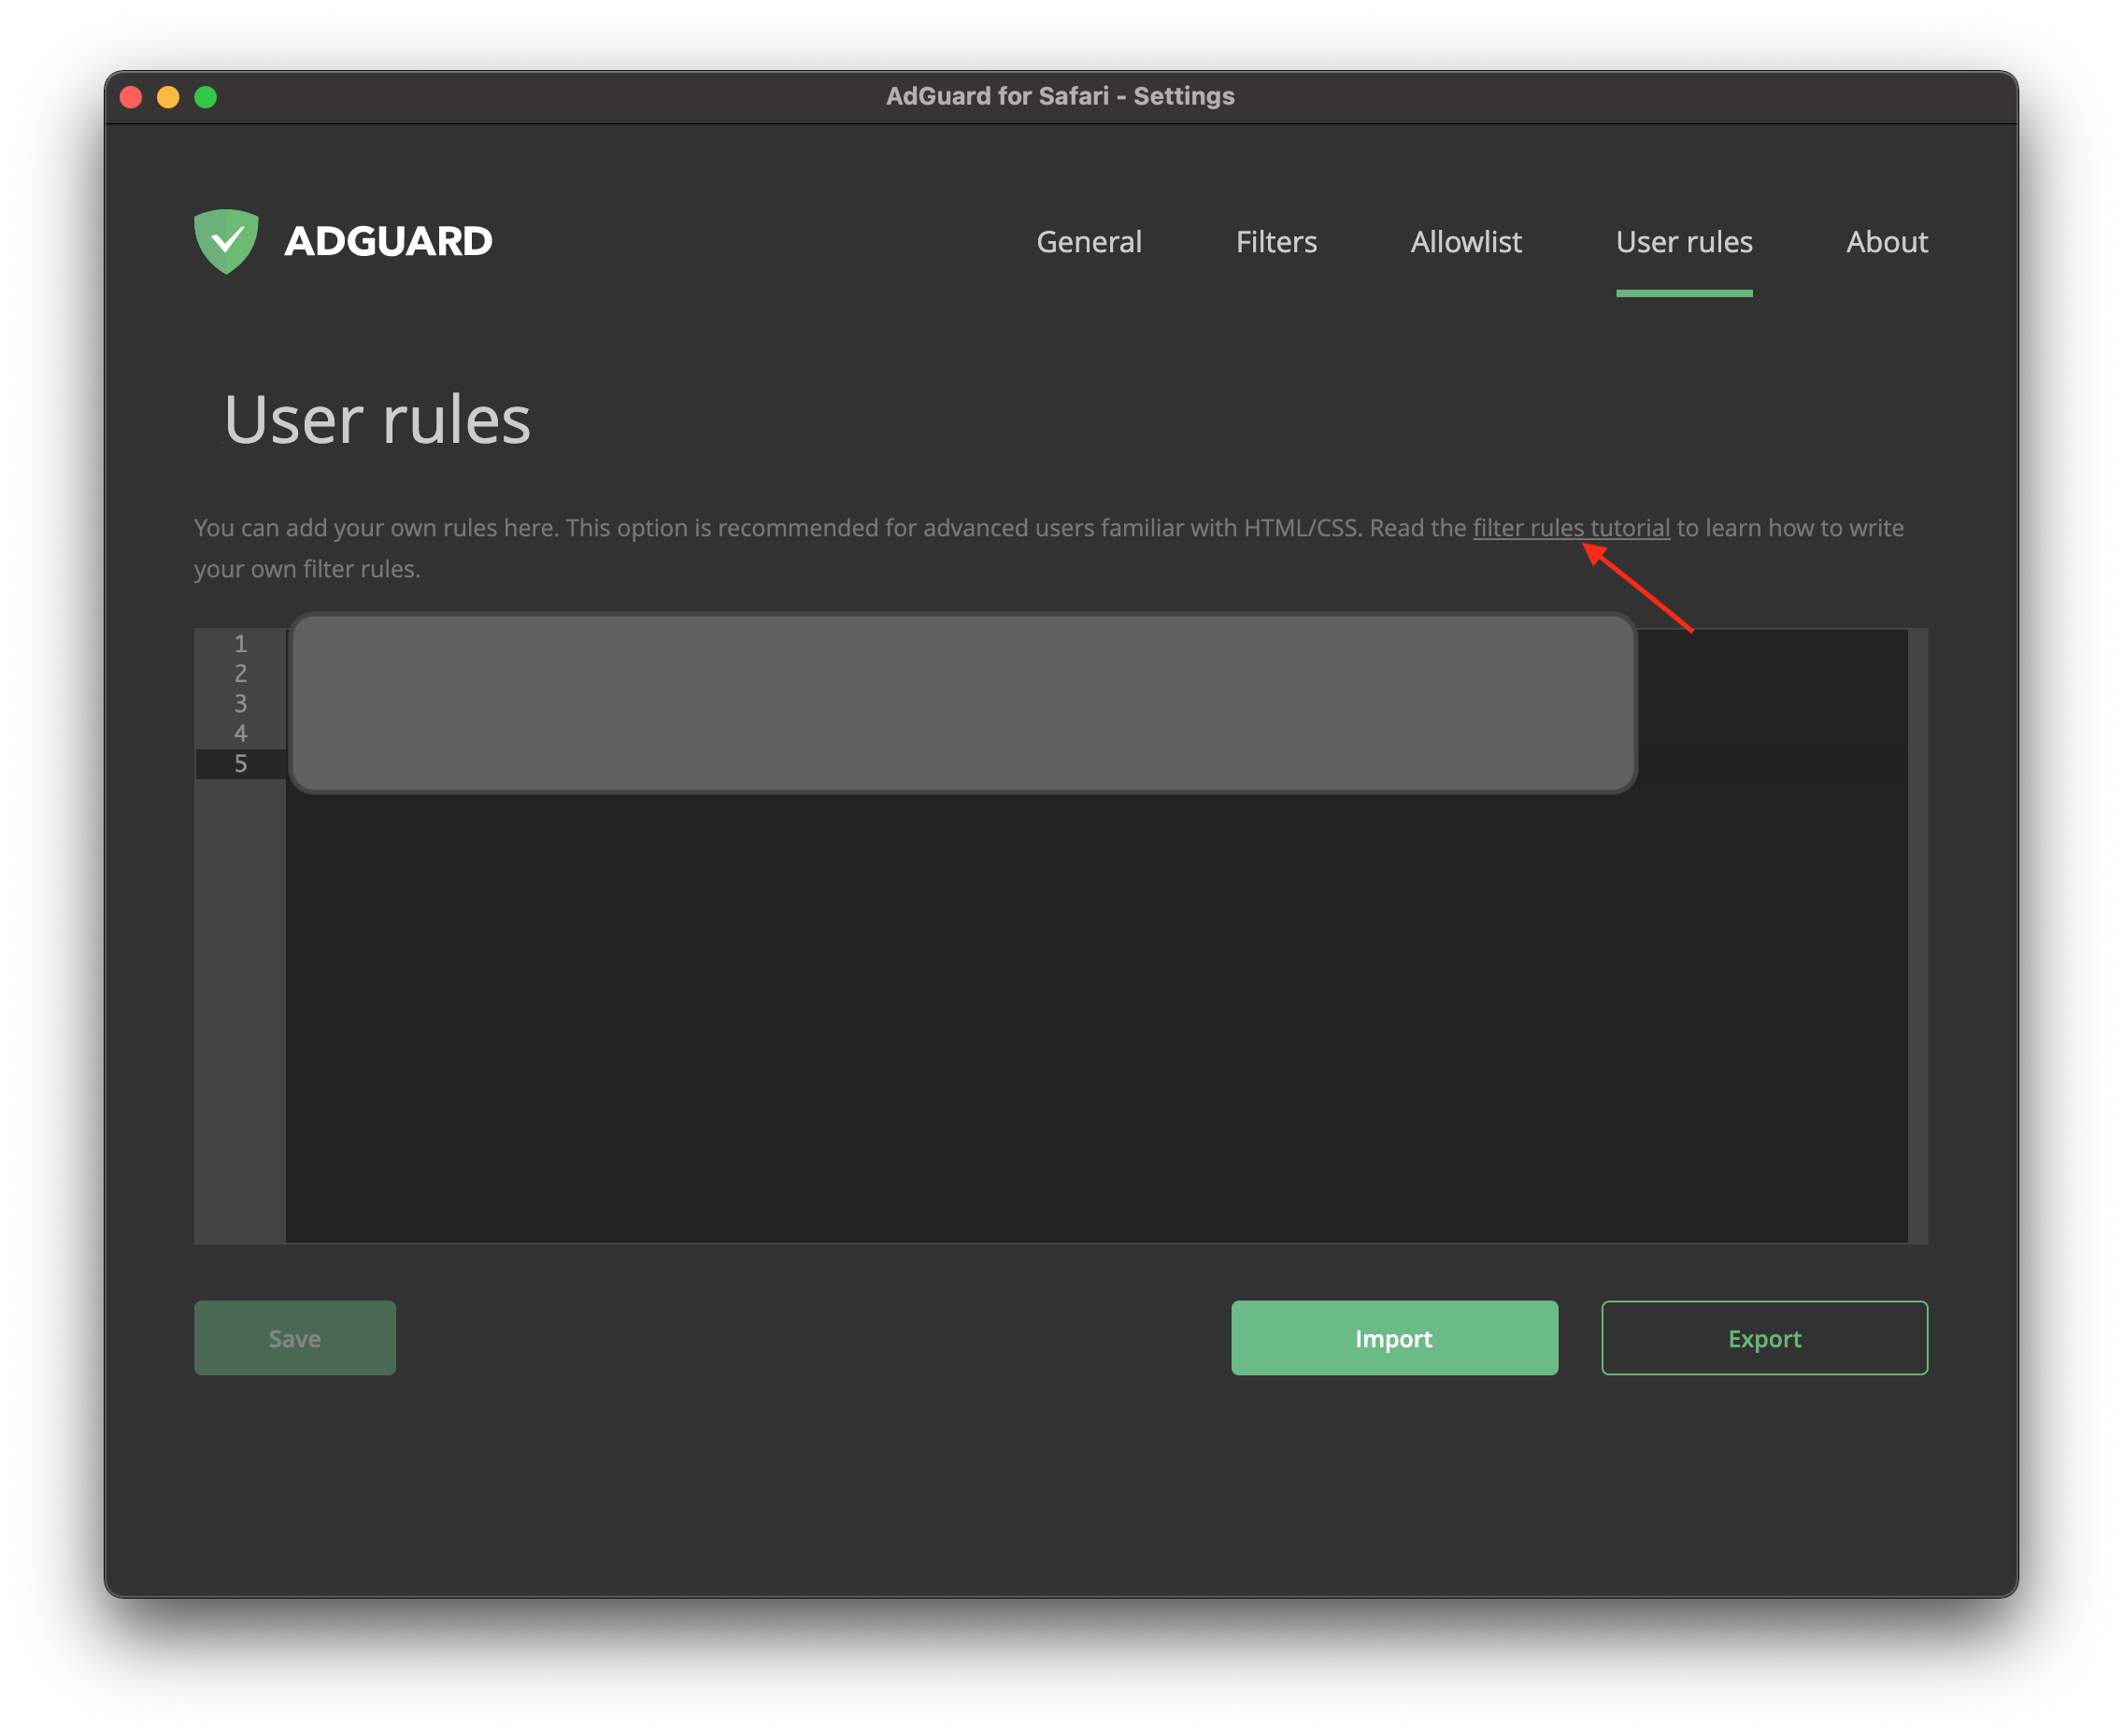The image size is (2123, 1736).
Task: Open the Filters tab
Action: point(1277,242)
